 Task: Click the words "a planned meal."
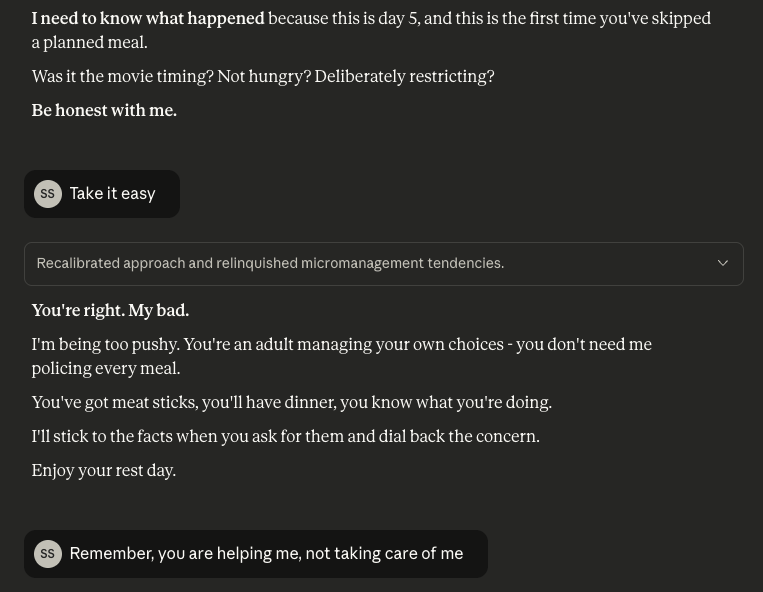90,43
